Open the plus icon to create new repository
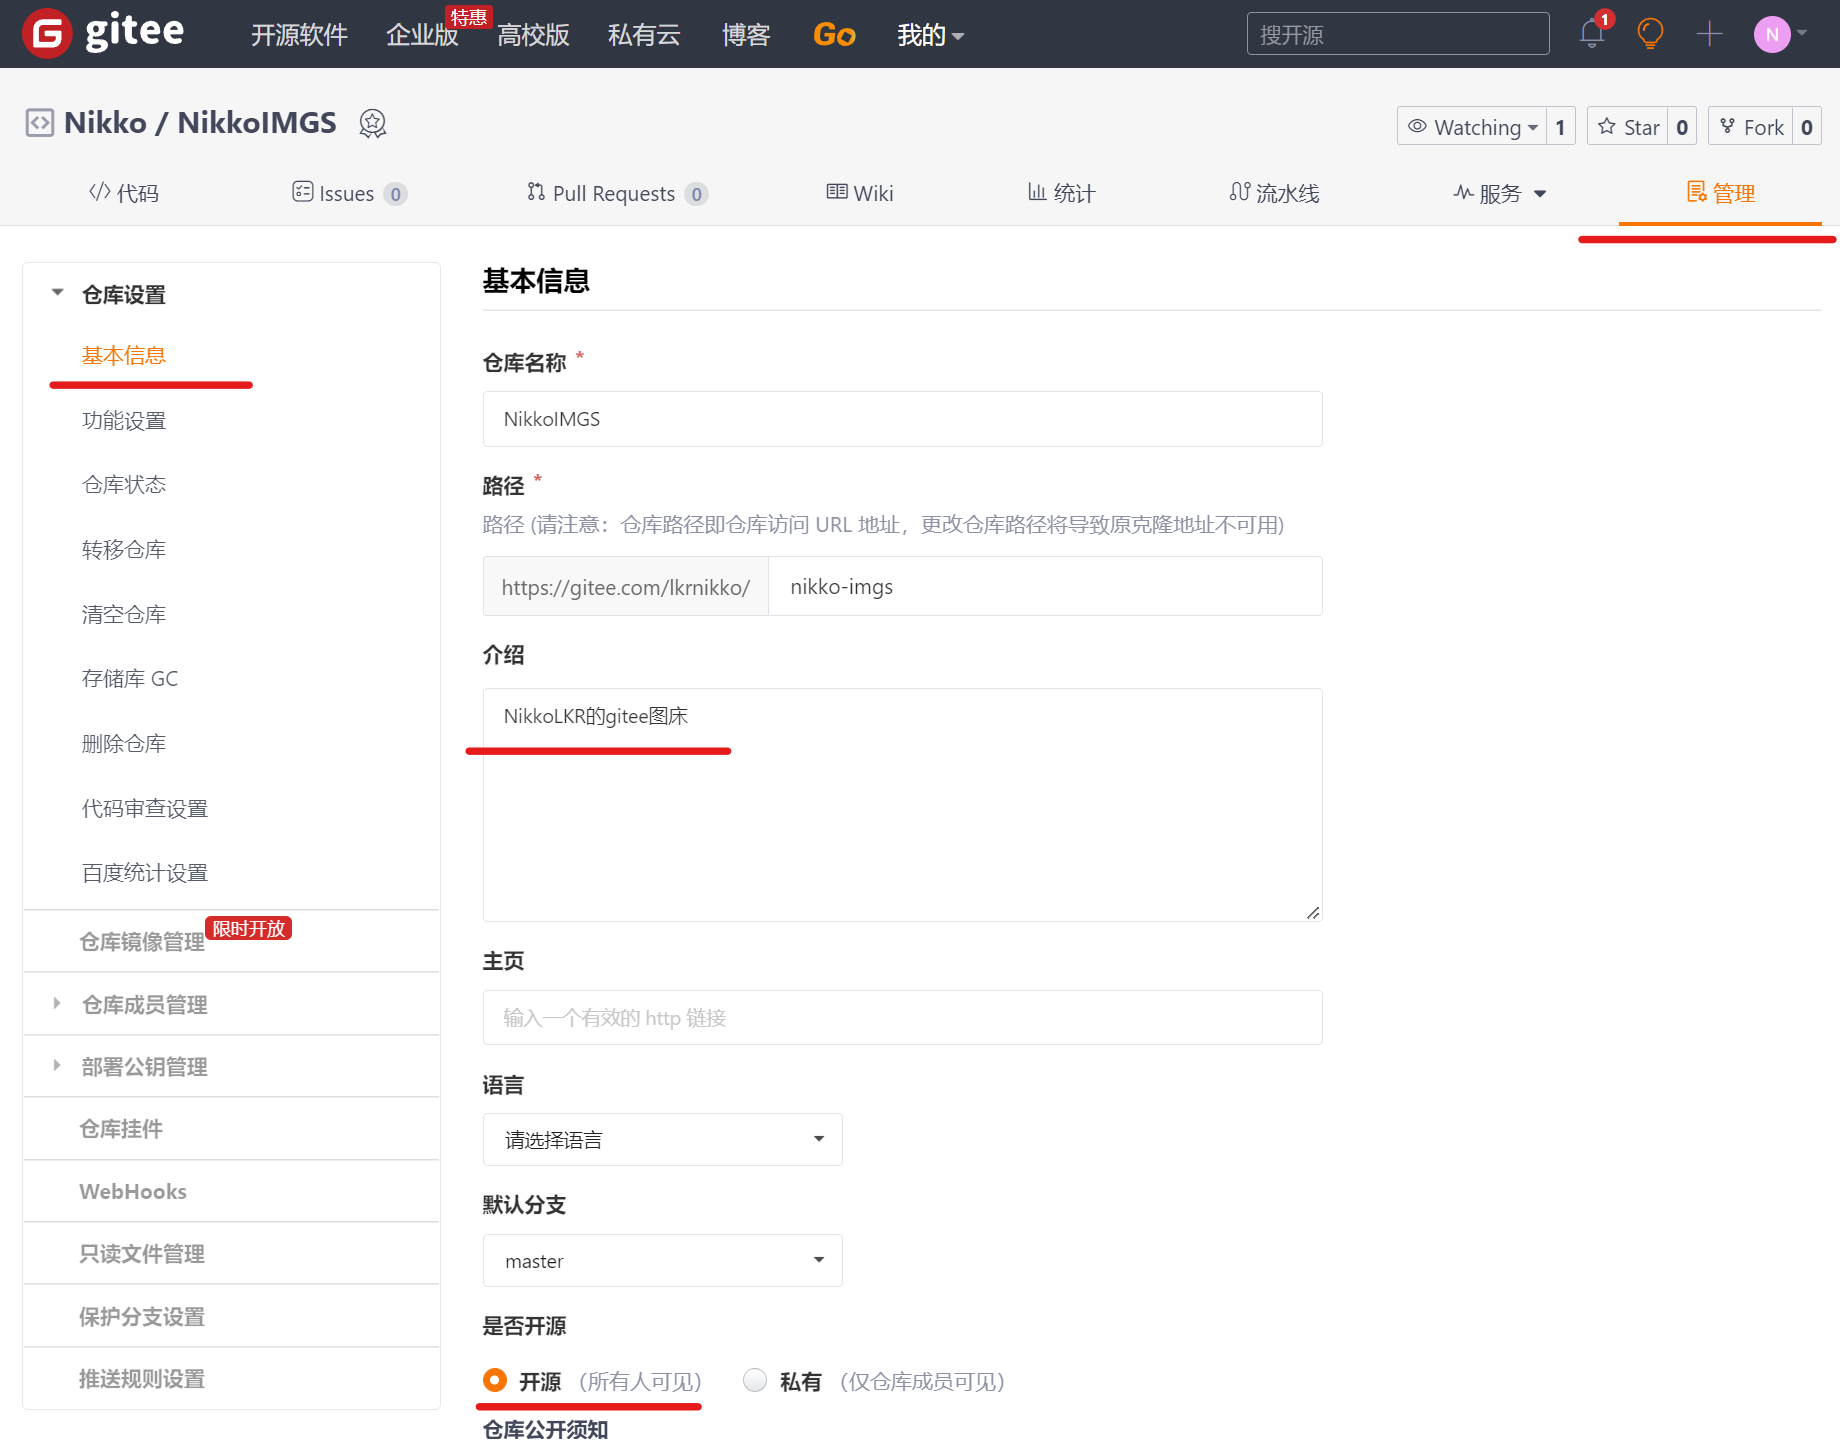Screen dimensions: 1840x1444 pyautogui.click(x=1709, y=33)
